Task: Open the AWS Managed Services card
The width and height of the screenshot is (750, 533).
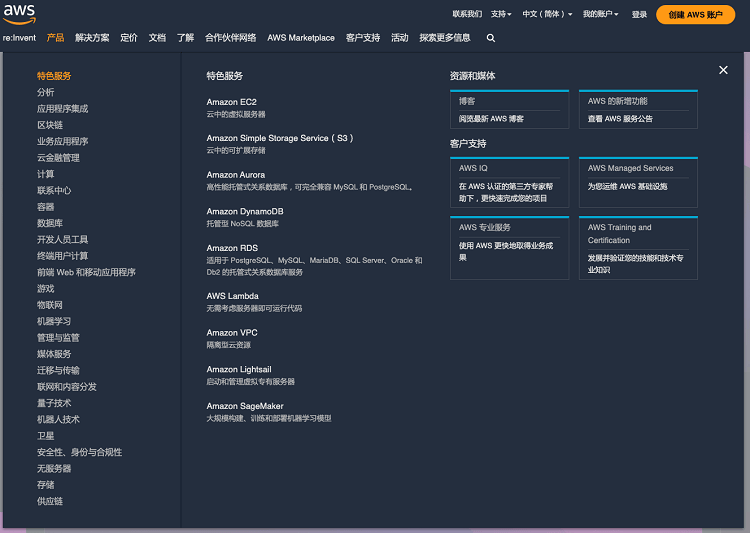Action: (x=638, y=182)
